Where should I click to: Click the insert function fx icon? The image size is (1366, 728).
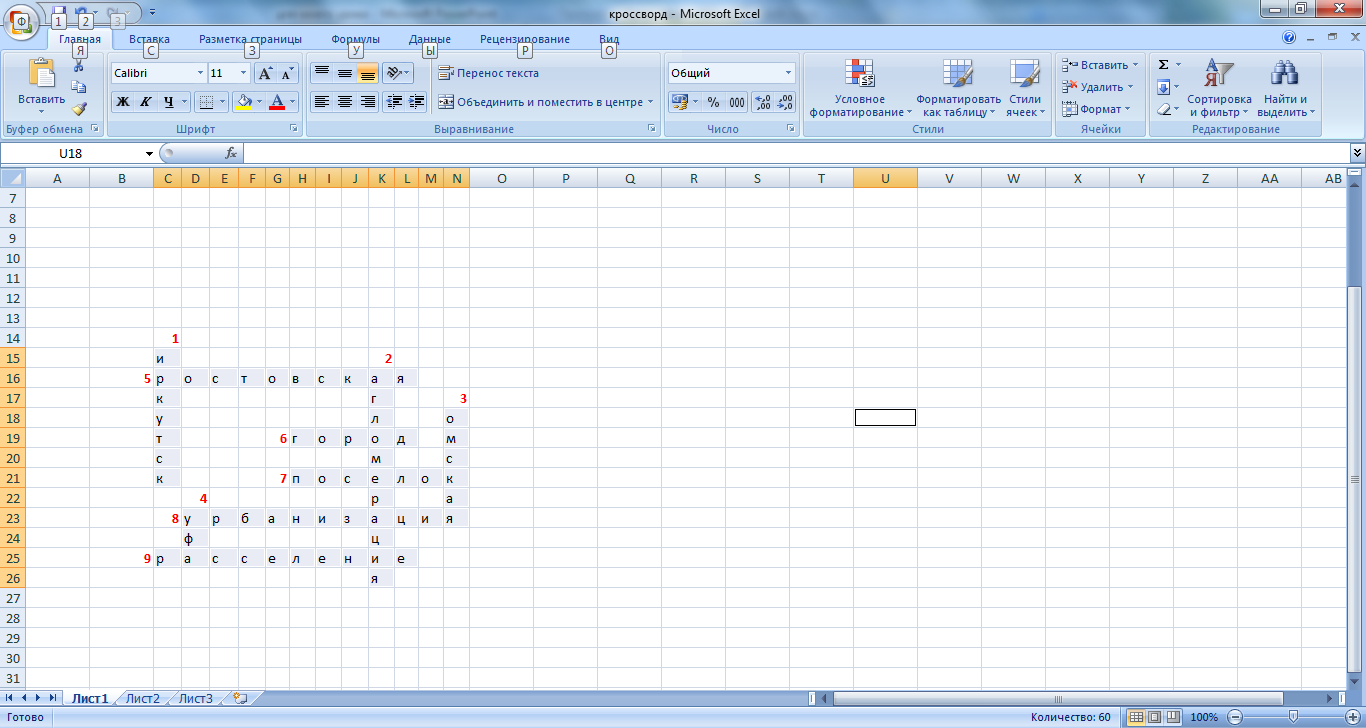tap(231, 153)
